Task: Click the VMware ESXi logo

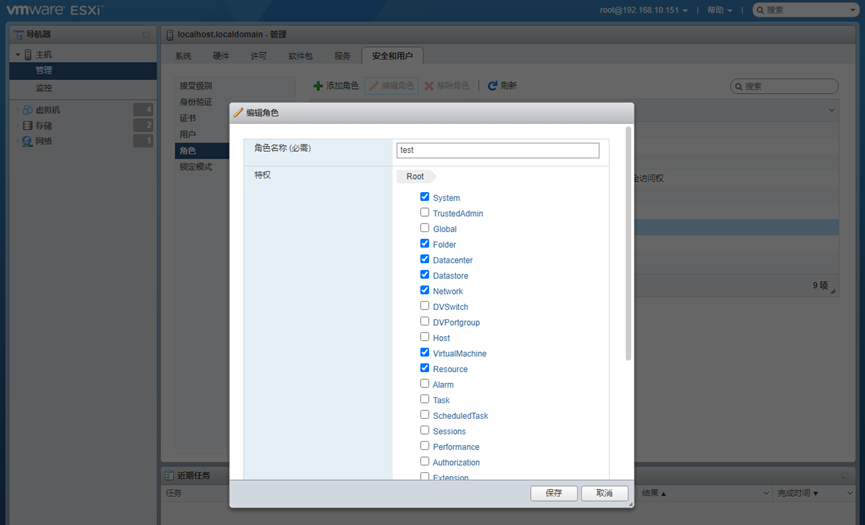Action: point(55,10)
